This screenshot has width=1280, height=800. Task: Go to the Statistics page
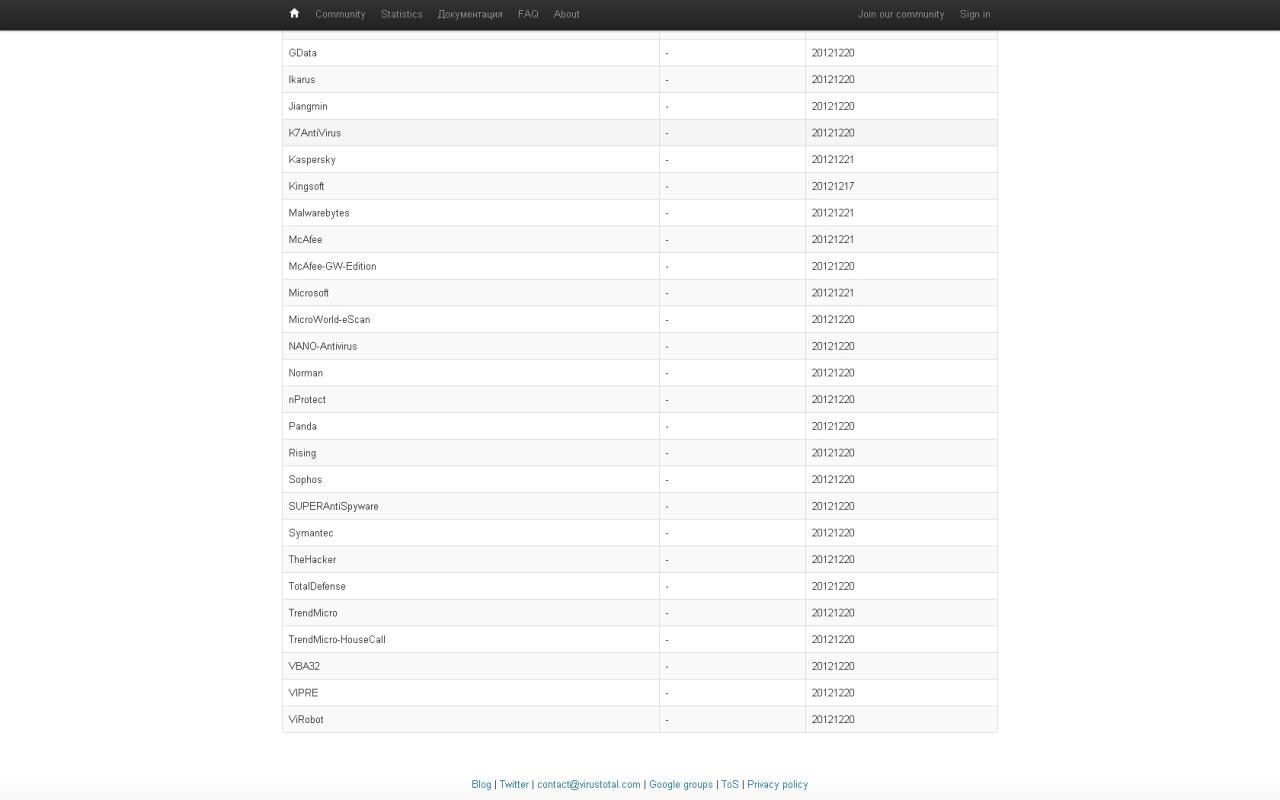(401, 14)
